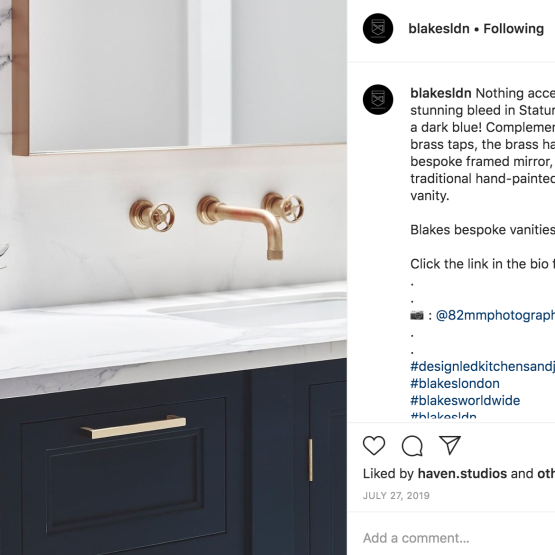Image resolution: width=555 pixels, height=555 pixels.
Task: Open the list of others who liked
Action: coord(546,474)
